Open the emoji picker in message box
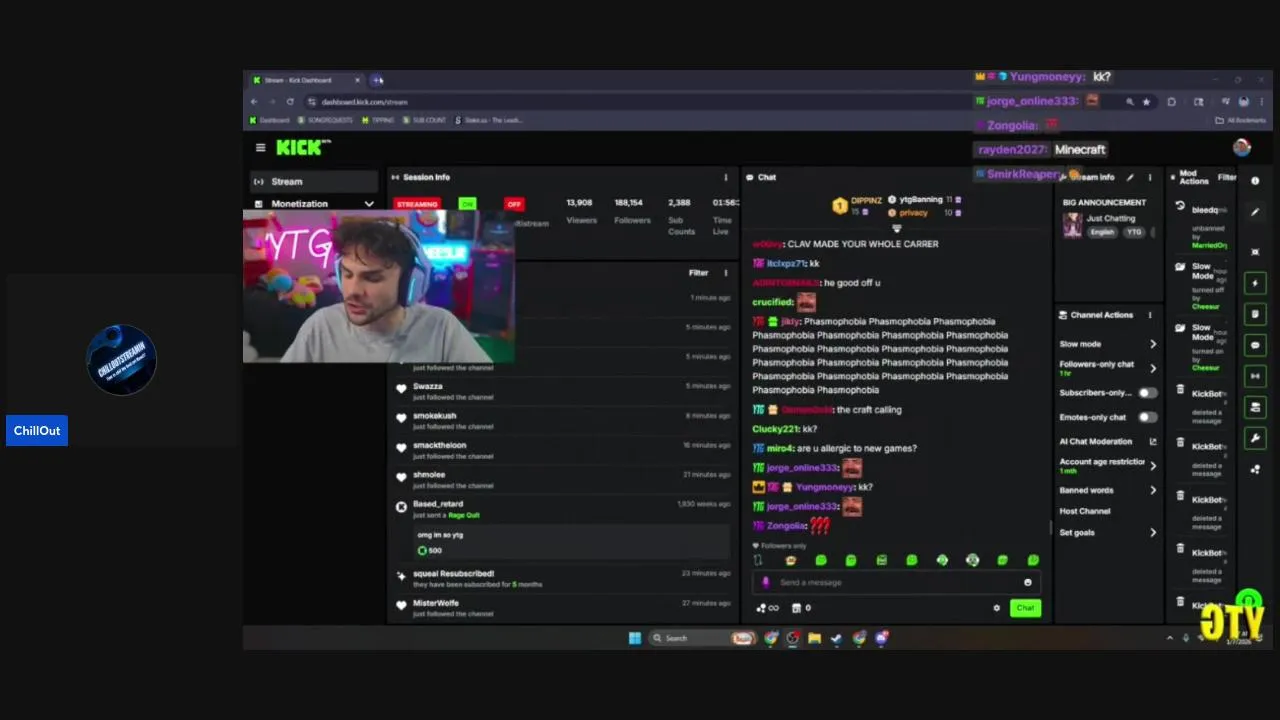1280x720 pixels. pyautogui.click(x=1027, y=583)
